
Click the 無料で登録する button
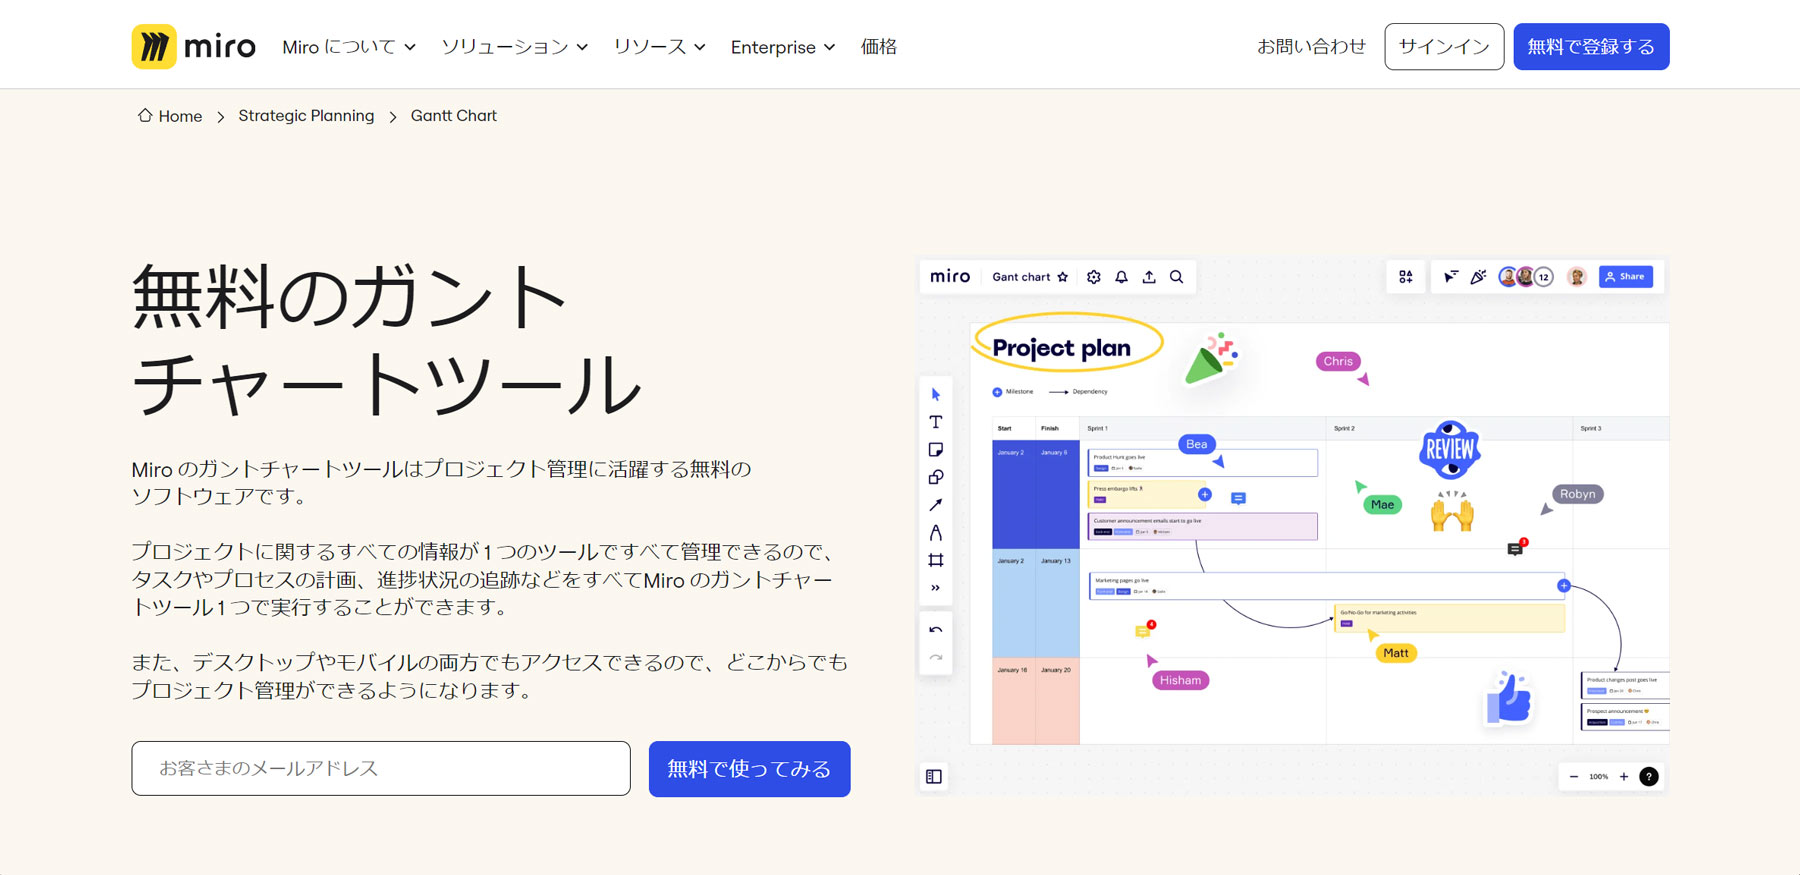1591,47
